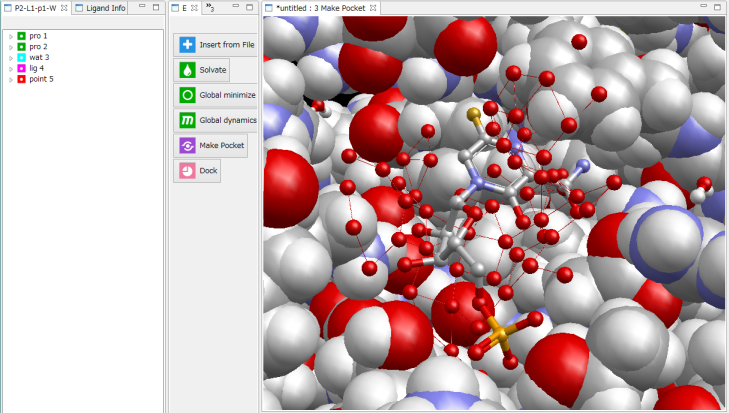
Task: Minimize the E tools panel
Action: [x=236, y=7]
